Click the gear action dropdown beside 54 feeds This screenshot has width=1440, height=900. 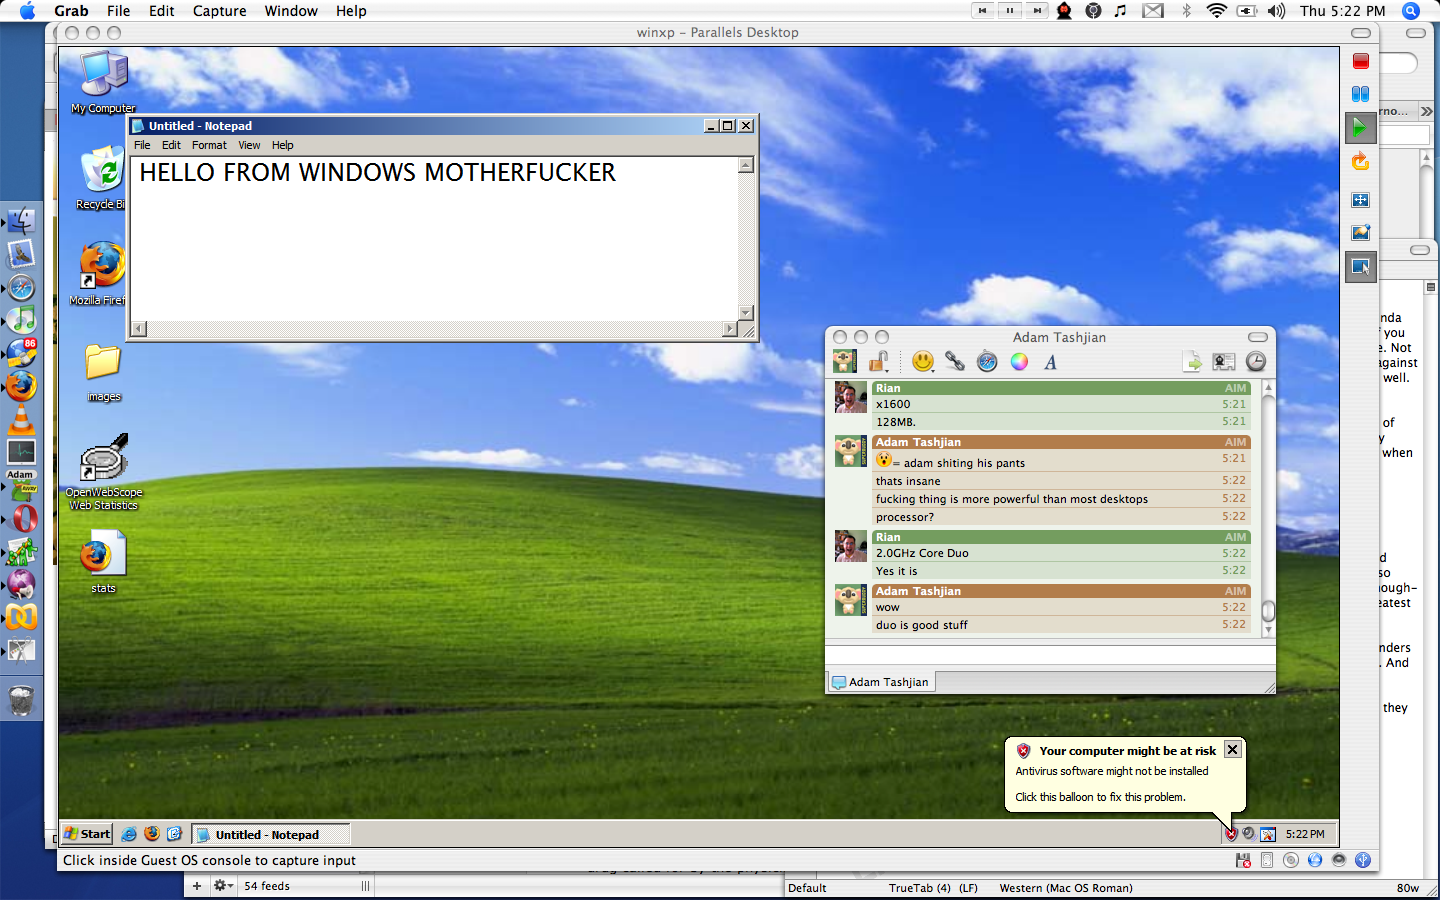coord(223,886)
